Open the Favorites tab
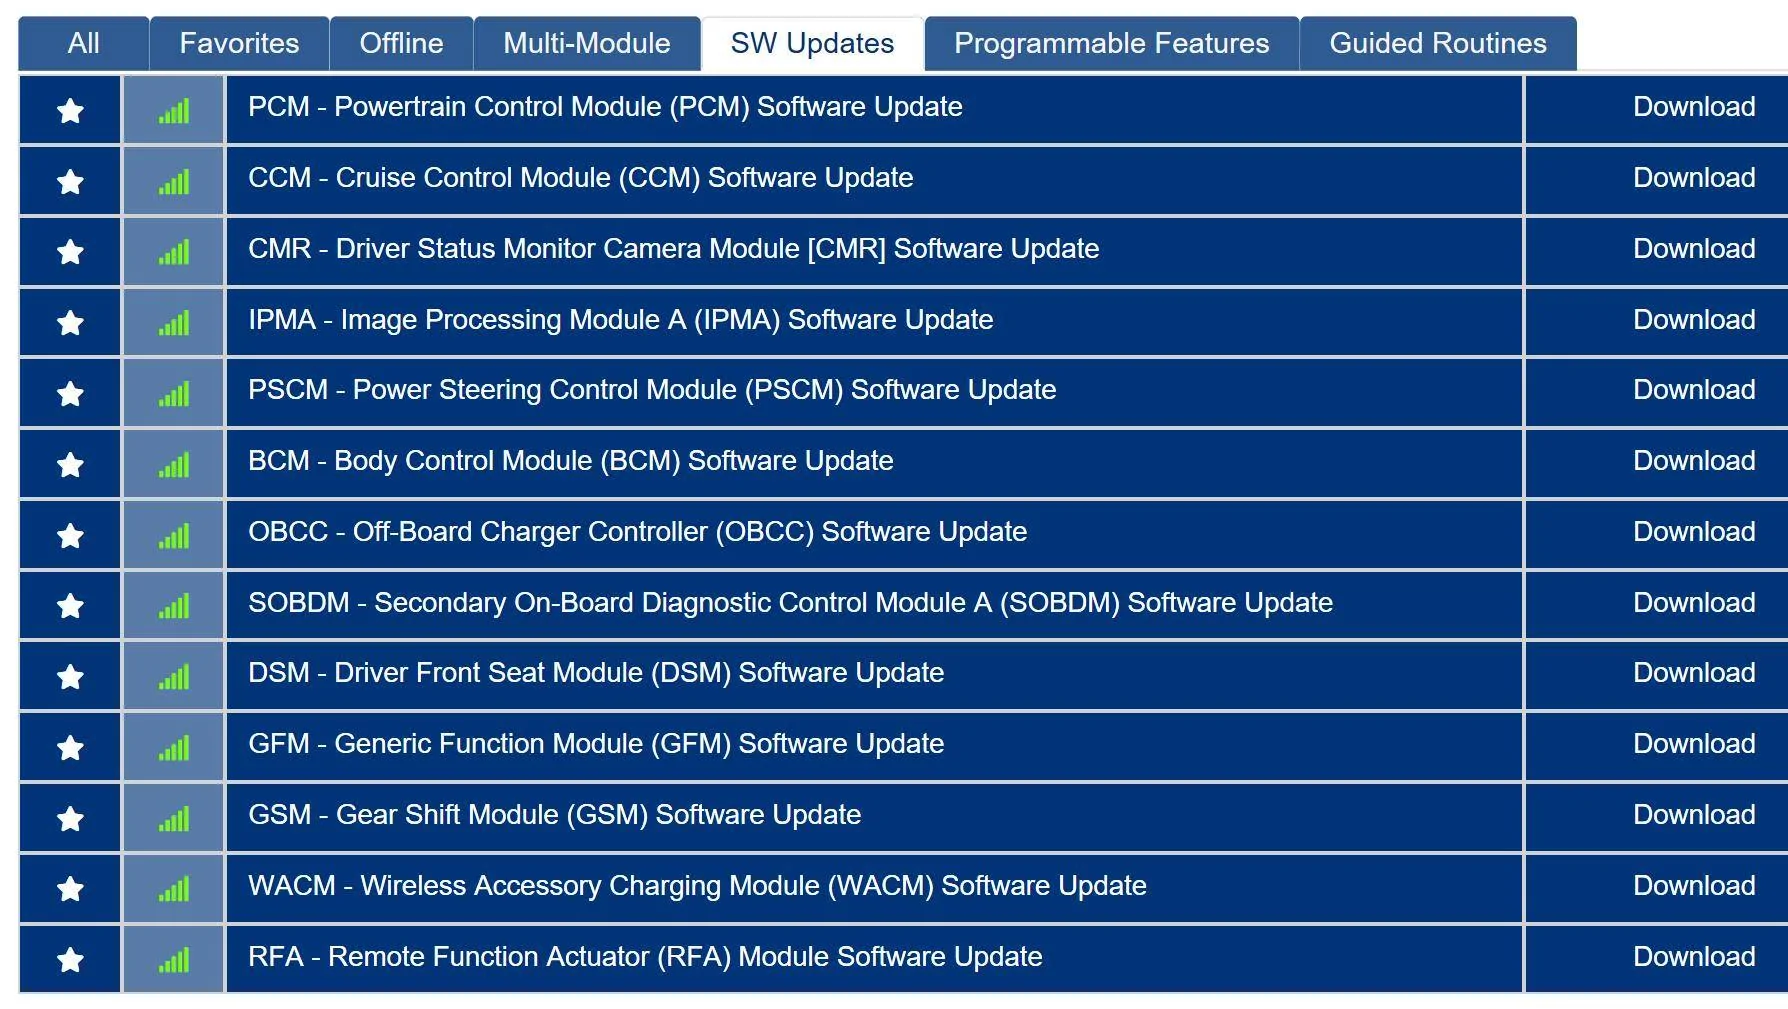 point(239,43)
